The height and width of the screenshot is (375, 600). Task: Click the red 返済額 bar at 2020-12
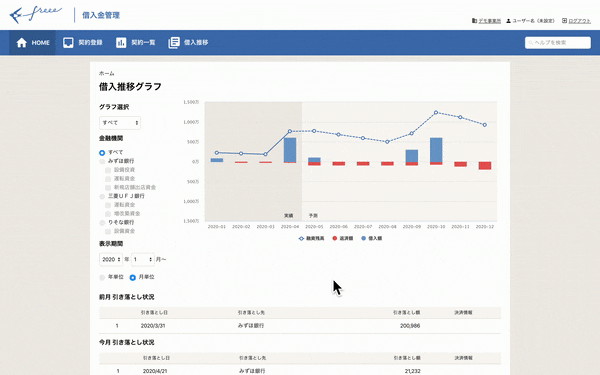pyautogui.click(x=485, y=166)
